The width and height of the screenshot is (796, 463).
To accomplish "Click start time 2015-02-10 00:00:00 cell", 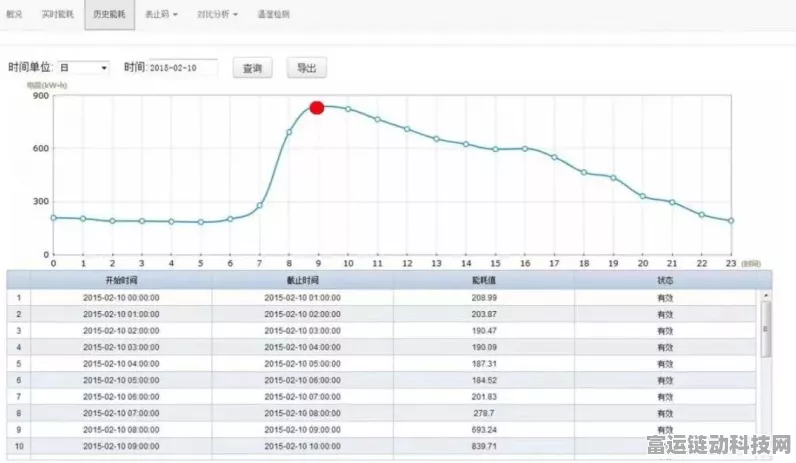I will click(121, 297).
